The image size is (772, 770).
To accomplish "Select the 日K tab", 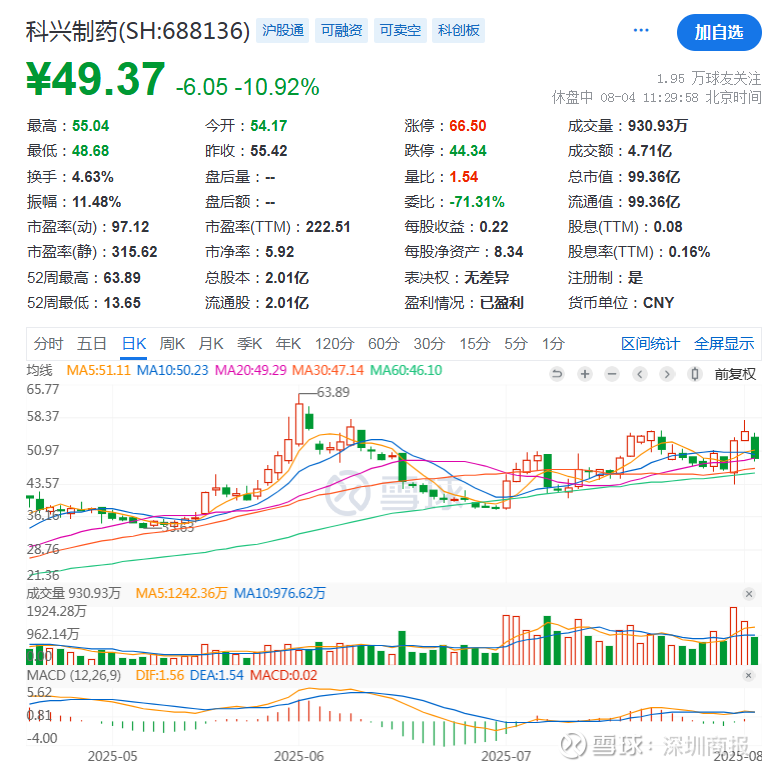I will [x=134, y=344].
